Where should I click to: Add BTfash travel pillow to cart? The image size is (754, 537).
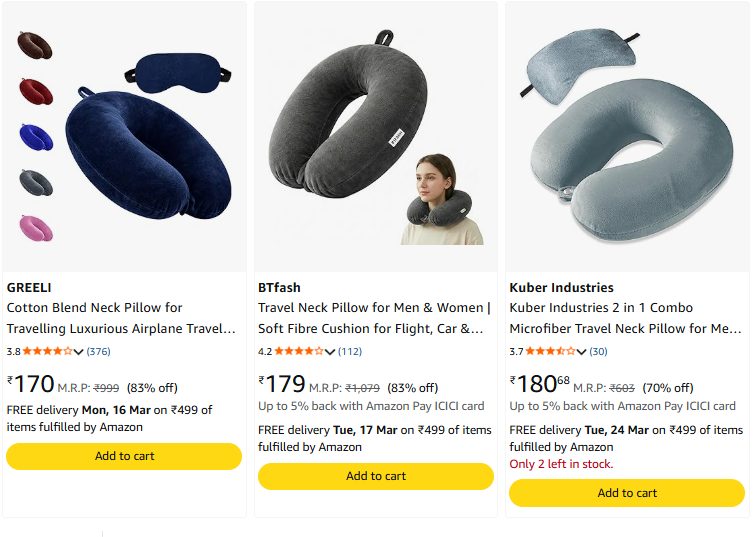[x=376, y=476]
